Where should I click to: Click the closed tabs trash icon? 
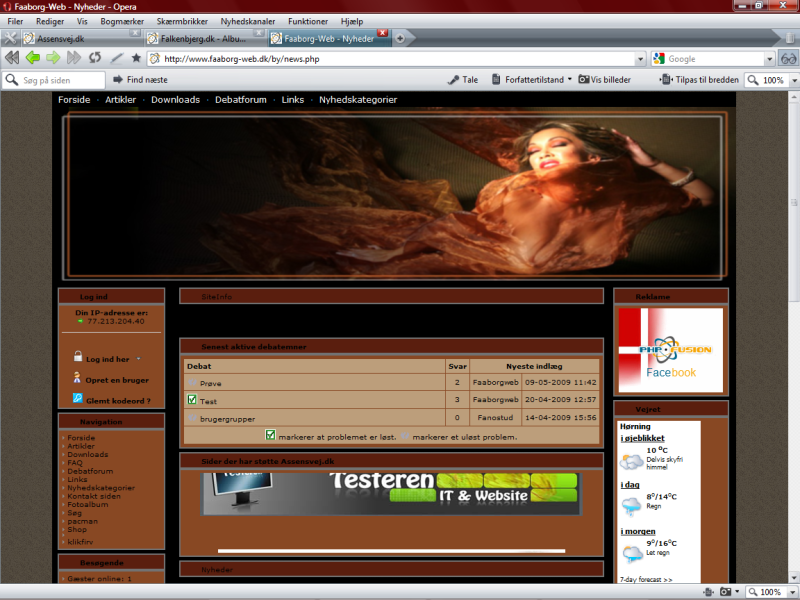[788, 38]
